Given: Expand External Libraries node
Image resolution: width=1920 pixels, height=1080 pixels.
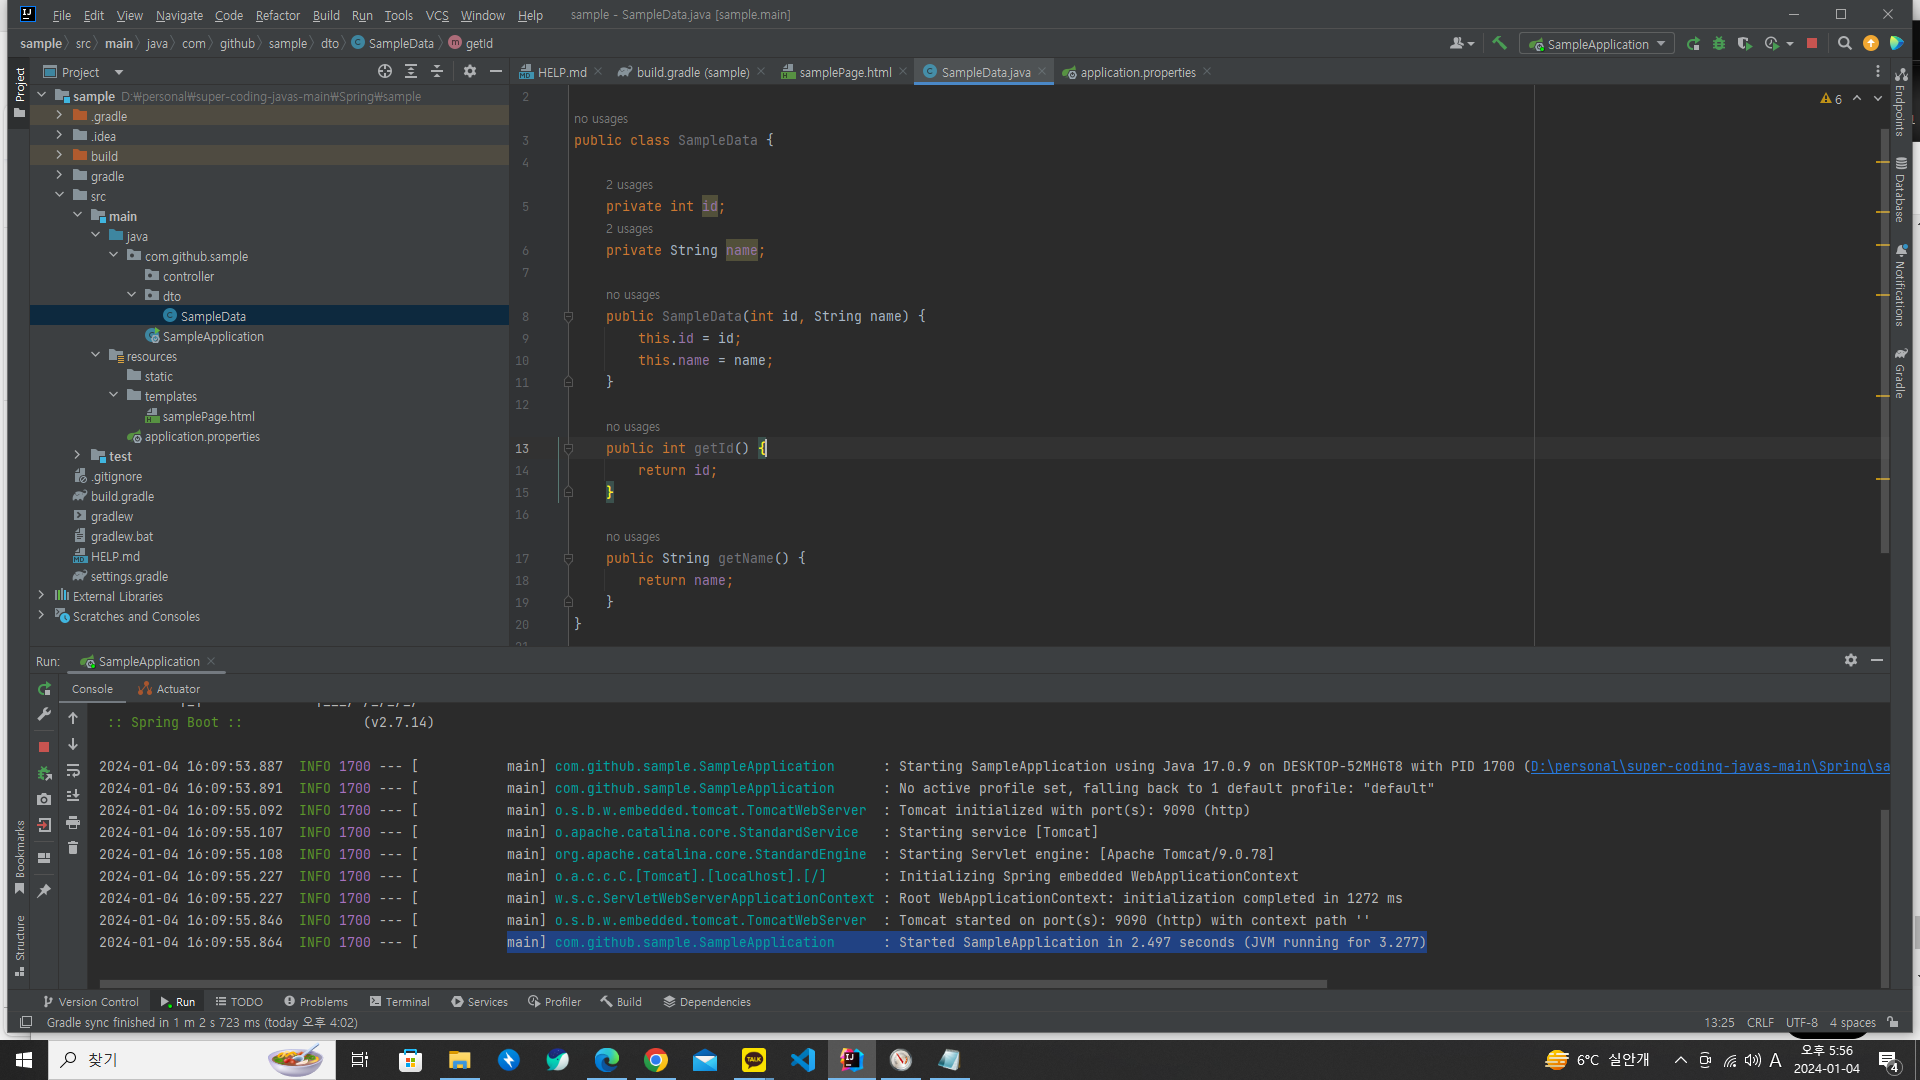Looking at the screenshot, I should click(41, 596).
